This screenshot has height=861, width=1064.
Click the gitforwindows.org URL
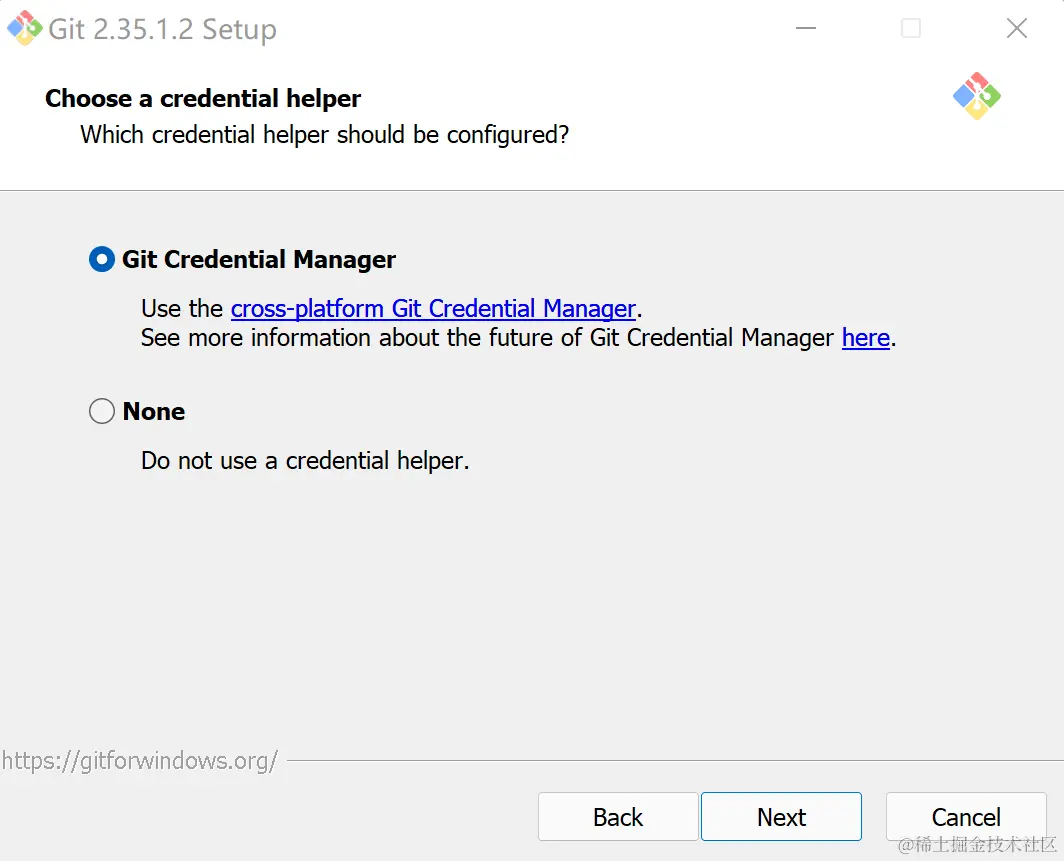[x=140, y=761]
